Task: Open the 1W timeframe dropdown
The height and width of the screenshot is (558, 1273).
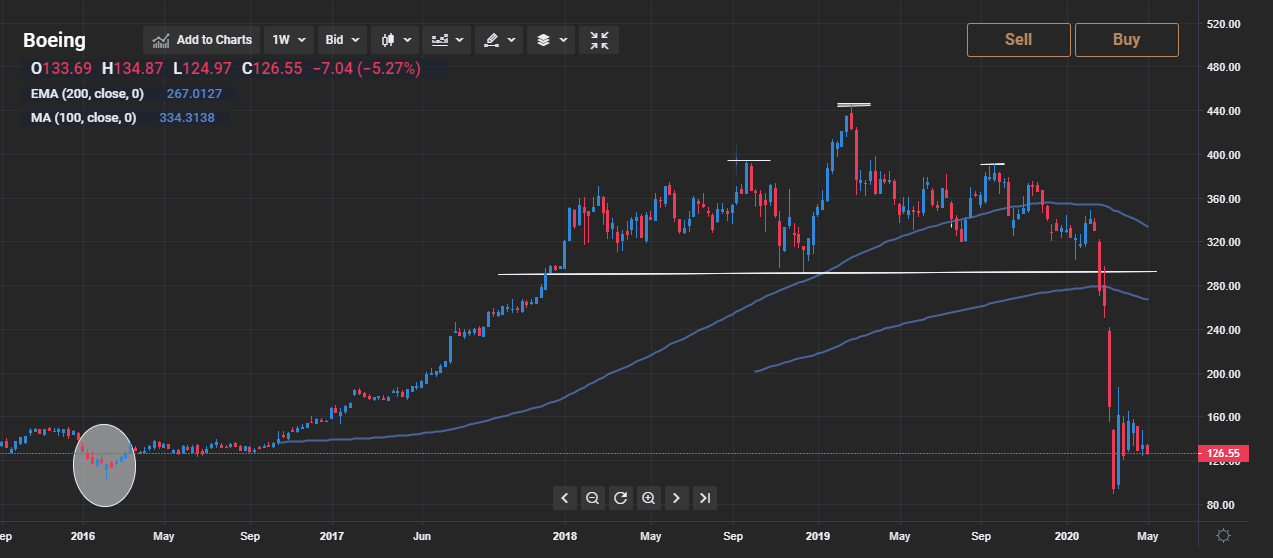Action: pyautogui.click(x=289, y=40)
